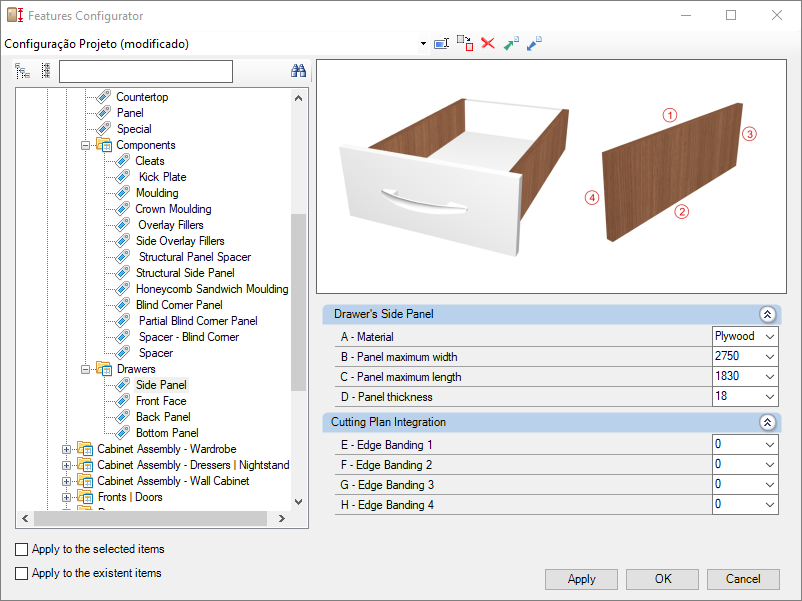Click the binoculars search icon
The image size is (802, 601).
point(298,71)
